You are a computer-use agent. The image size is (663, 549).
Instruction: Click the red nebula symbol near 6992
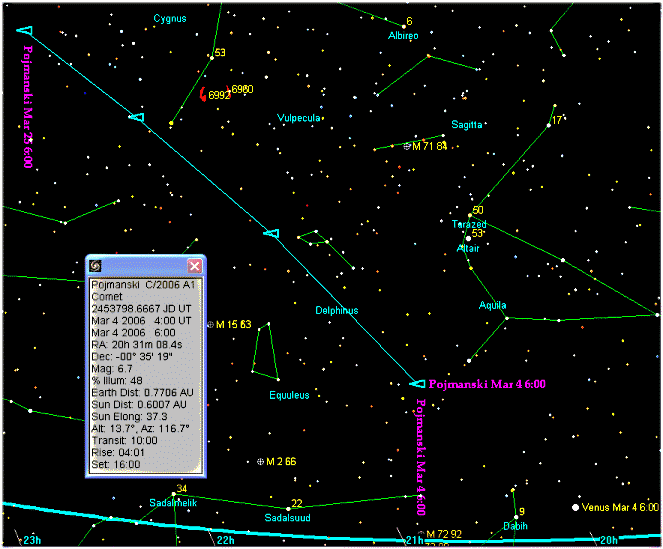coord(203,94)
